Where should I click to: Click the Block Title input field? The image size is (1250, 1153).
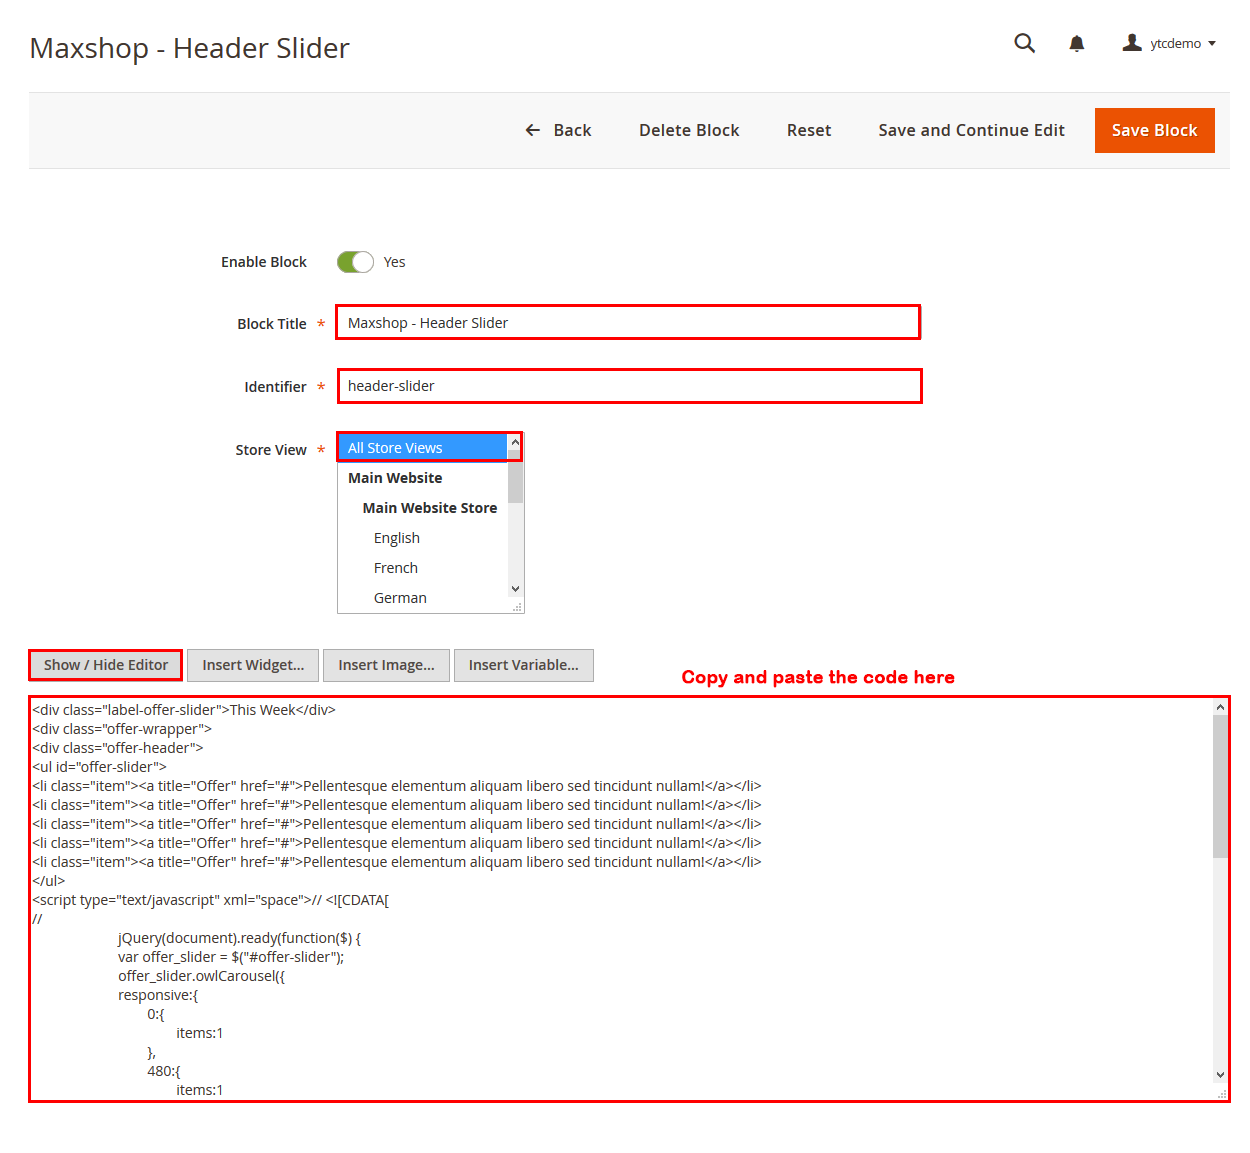(628, 323)
